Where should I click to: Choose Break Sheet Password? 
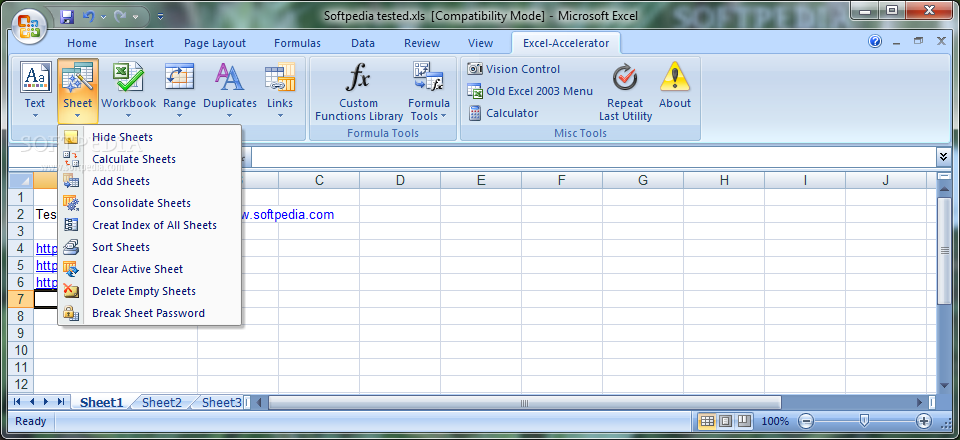[x=151, y=313]
